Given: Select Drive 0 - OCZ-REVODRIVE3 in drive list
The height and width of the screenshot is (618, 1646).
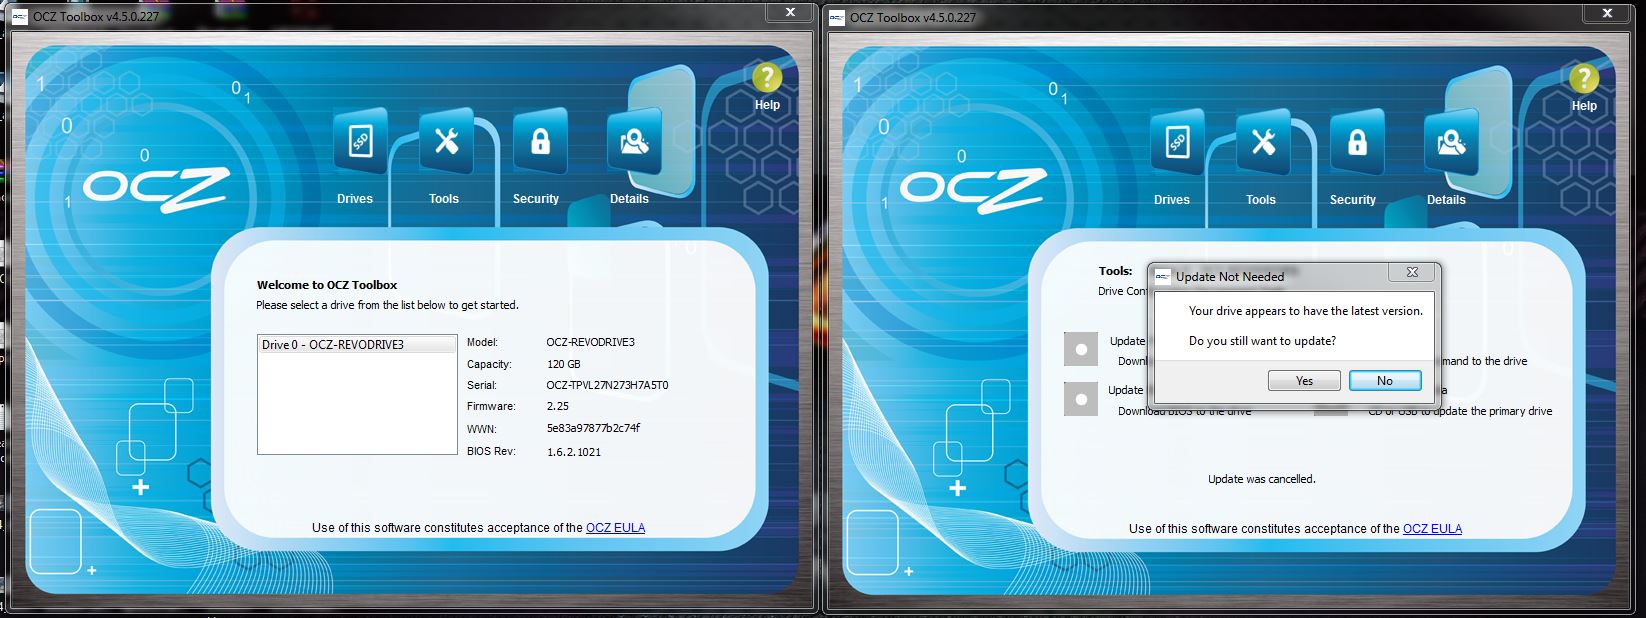Looking at the screenshot, I should [x=357, y=345].
